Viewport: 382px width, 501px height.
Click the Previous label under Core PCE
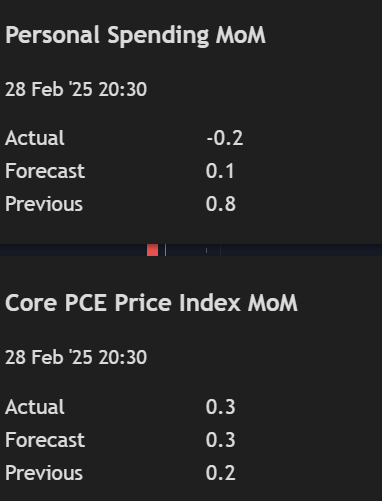coord(44,473)
